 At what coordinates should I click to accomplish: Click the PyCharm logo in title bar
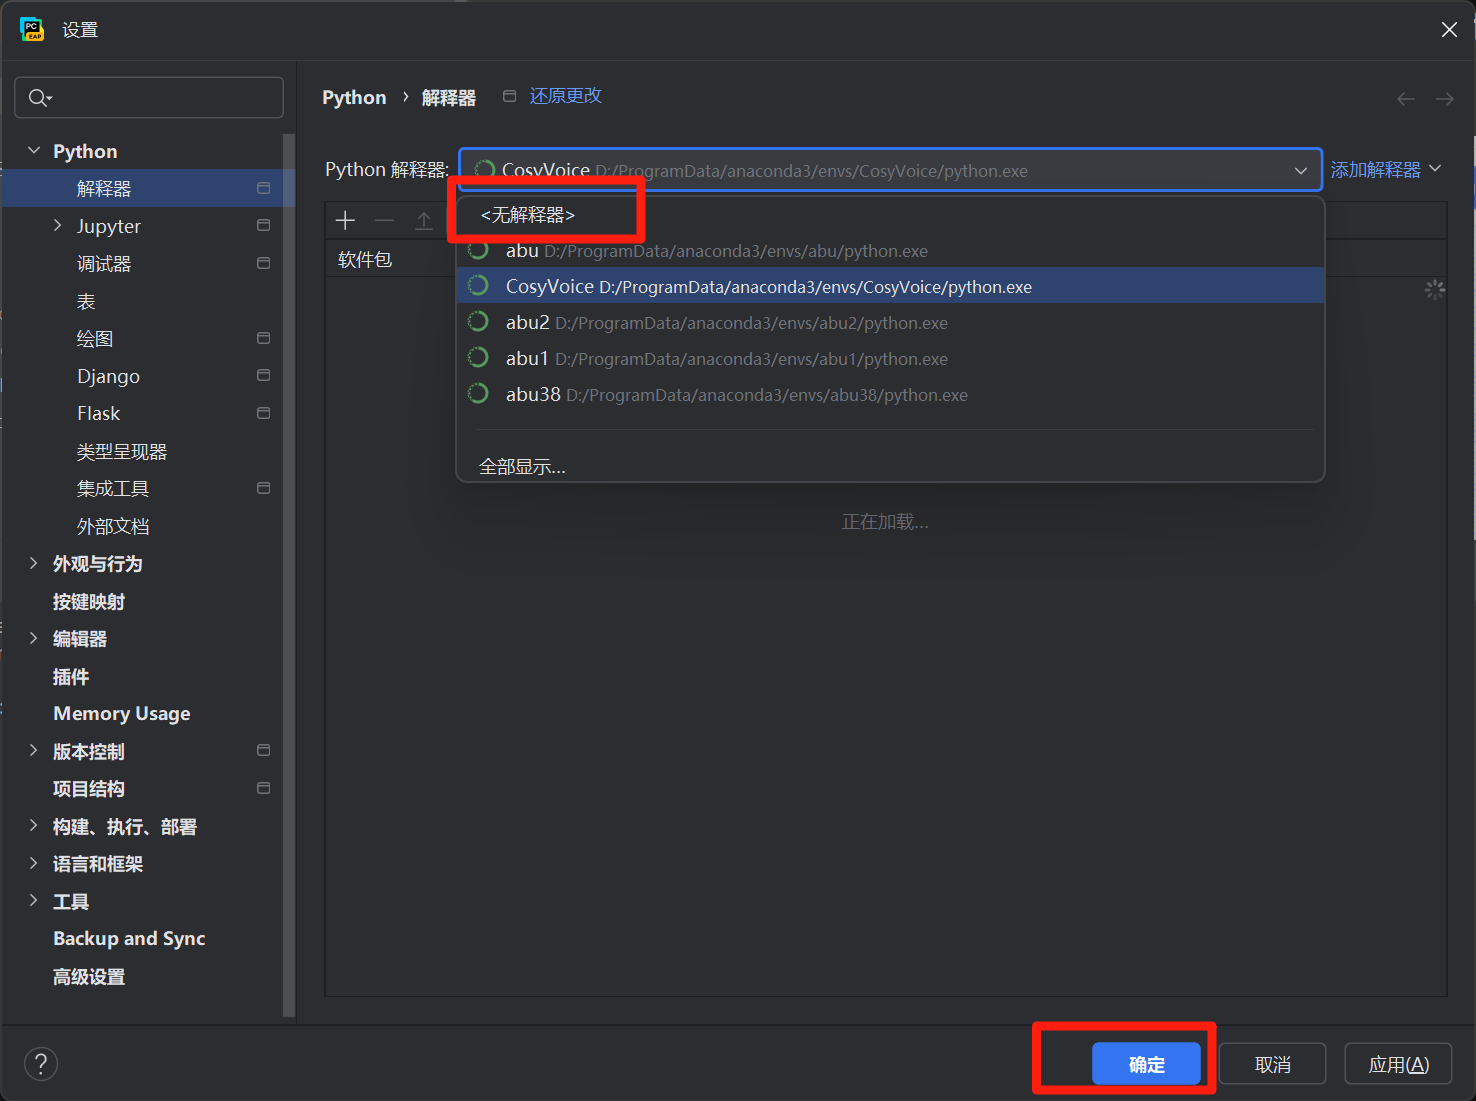[x=32, y=29]
